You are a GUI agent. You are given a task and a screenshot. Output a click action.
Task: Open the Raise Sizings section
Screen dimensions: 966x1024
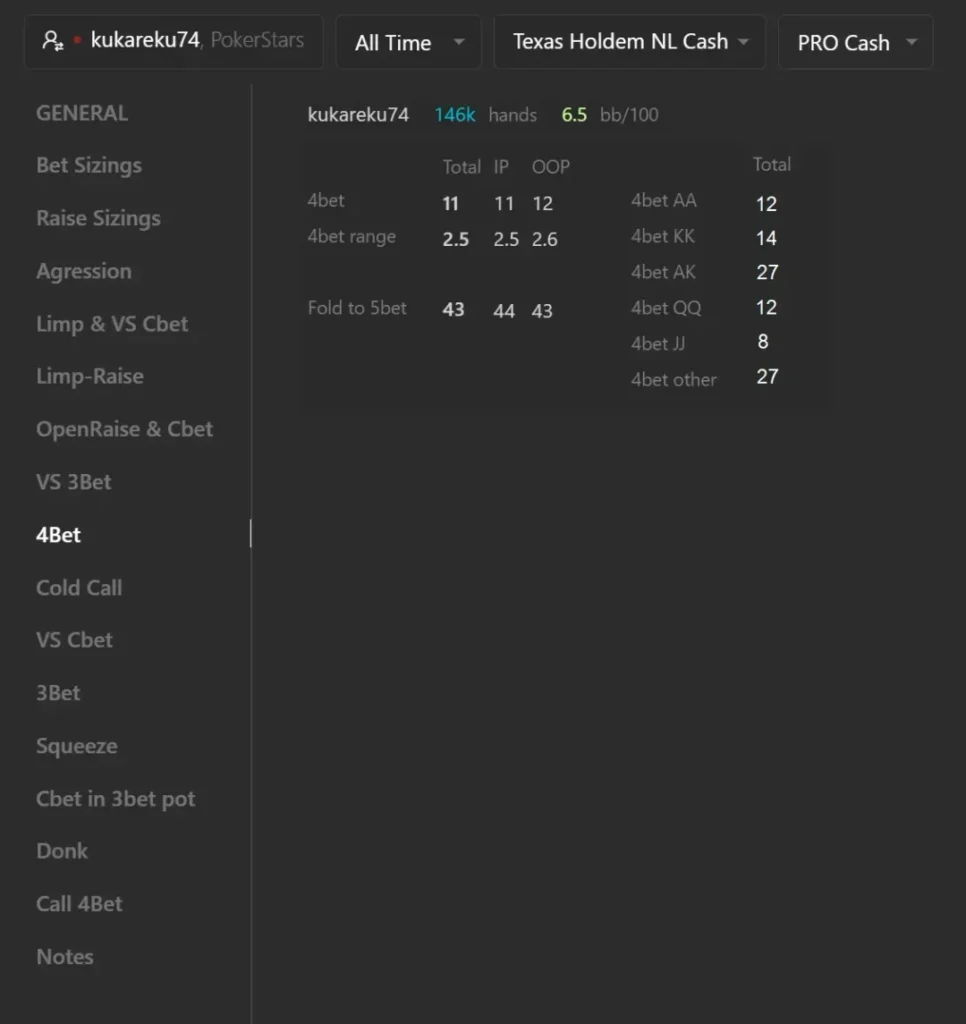(x=98, y=218)
